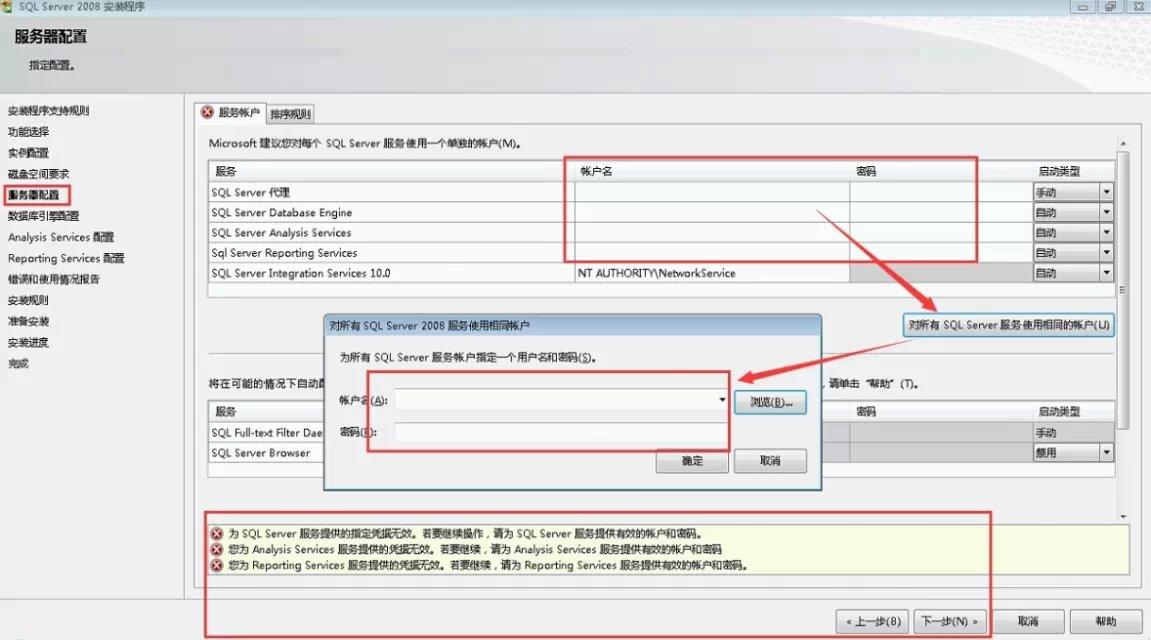This screenshot has width=1151, height=640.
Task: Click password cell for SQL Server Analysis Services
Action: 941,233
